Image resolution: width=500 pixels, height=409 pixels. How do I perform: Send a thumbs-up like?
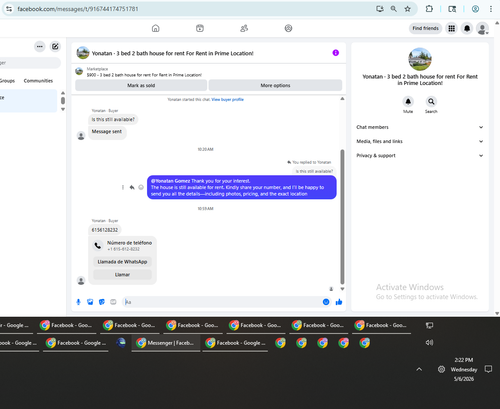coord(339,302)
